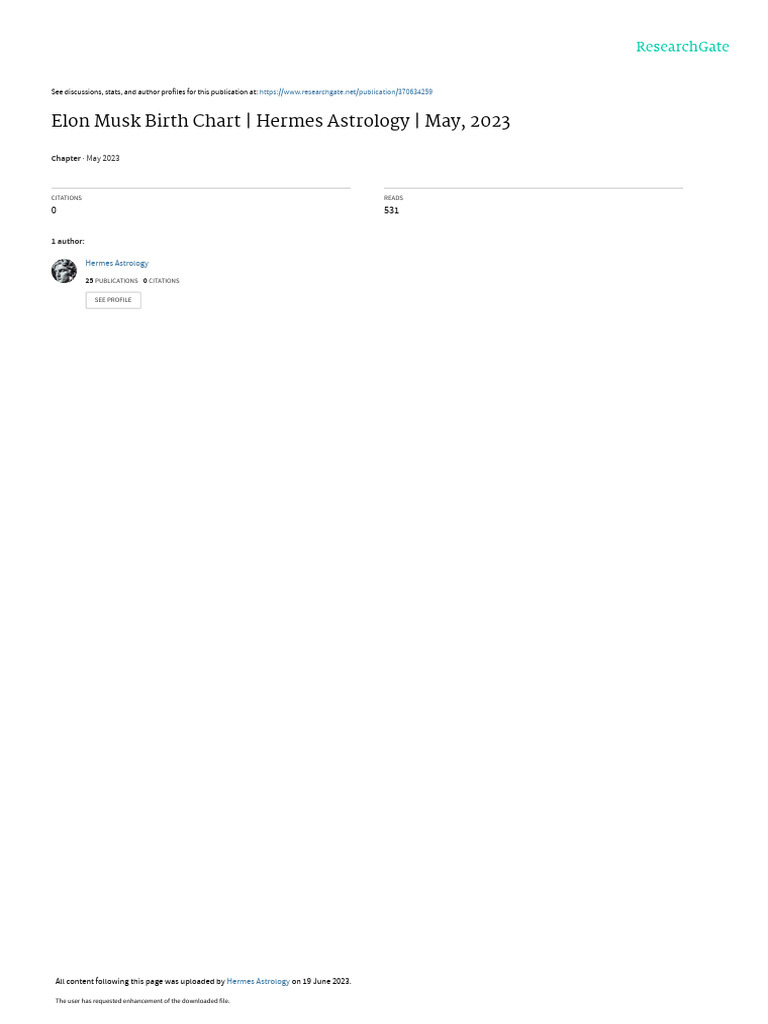Viewport: 768px width, 1024px height.
Task: Click the READS heading label
Action: tap(393, 198)
